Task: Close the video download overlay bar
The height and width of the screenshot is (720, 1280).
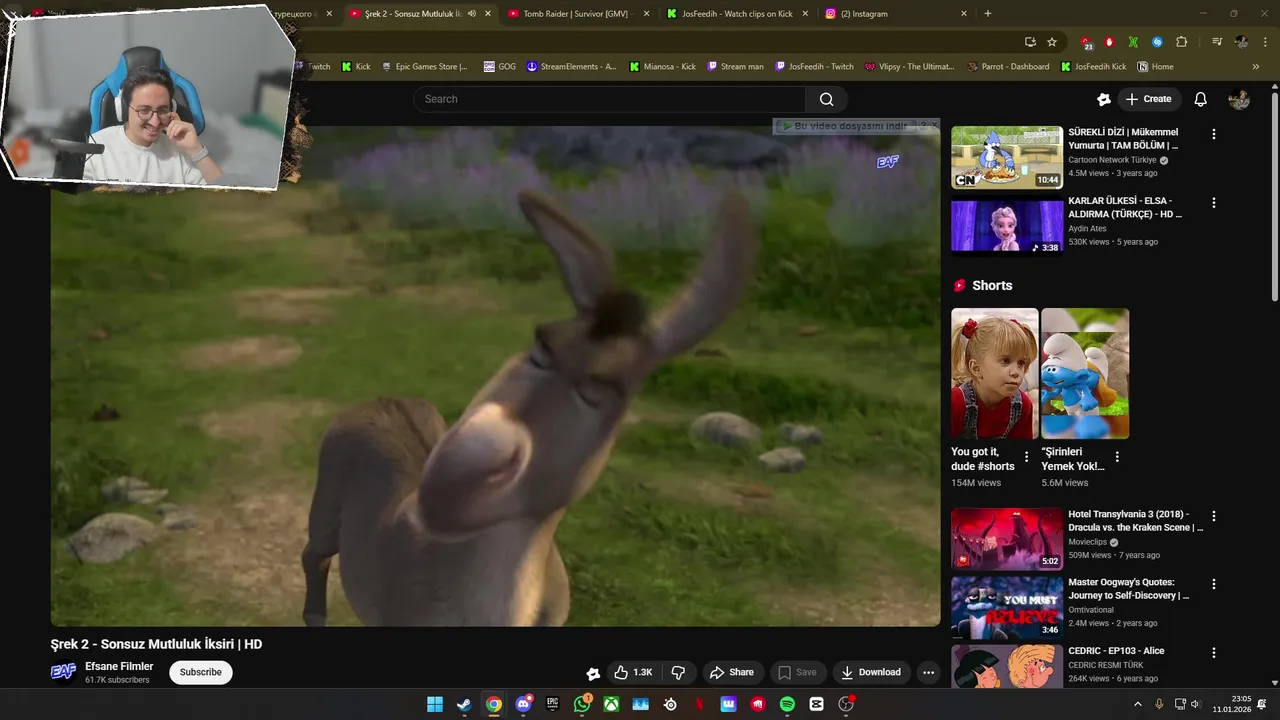Action: pyautogui.click(x=934, y=126)
